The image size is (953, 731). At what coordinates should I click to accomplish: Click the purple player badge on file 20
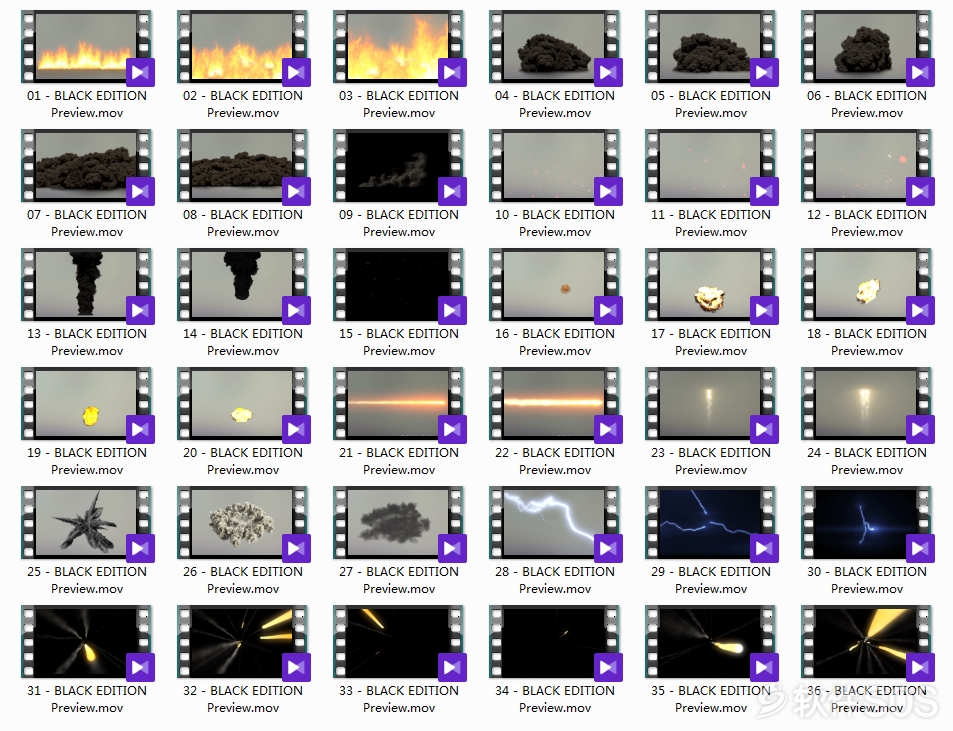[297, 430]
